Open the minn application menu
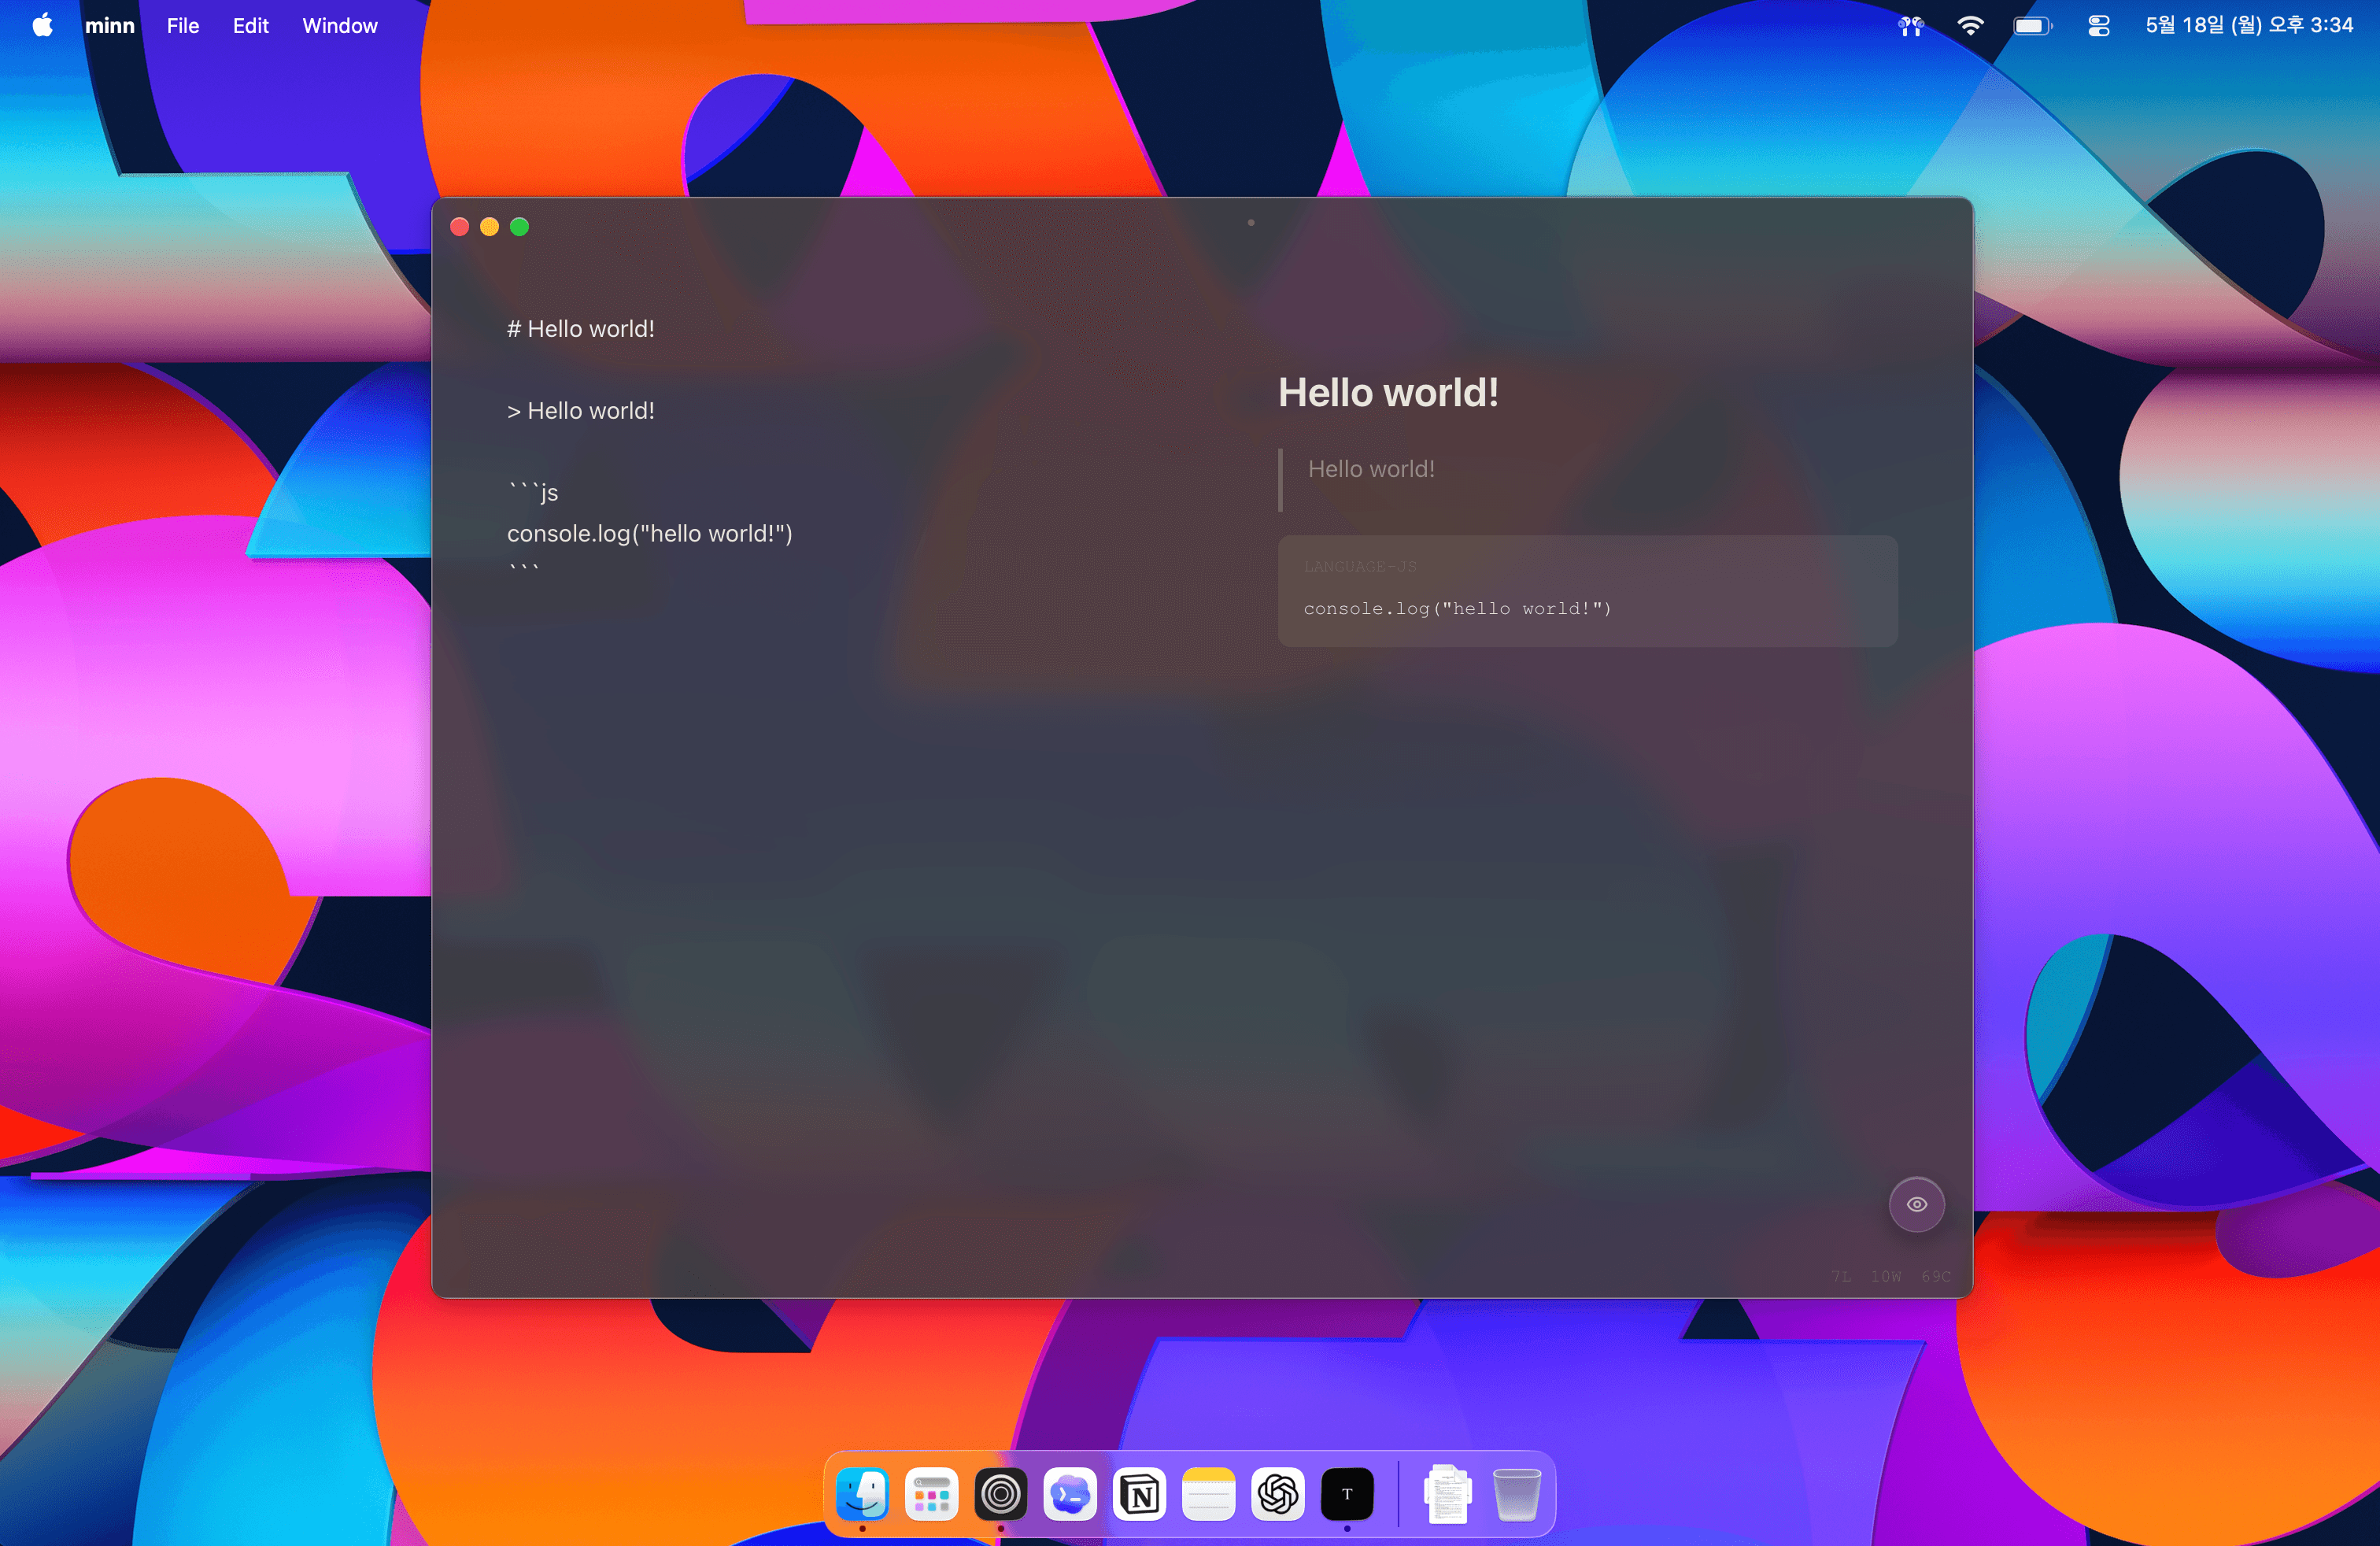The width and height of the screenshot is (2380, 1546). (x=109, y=25)
